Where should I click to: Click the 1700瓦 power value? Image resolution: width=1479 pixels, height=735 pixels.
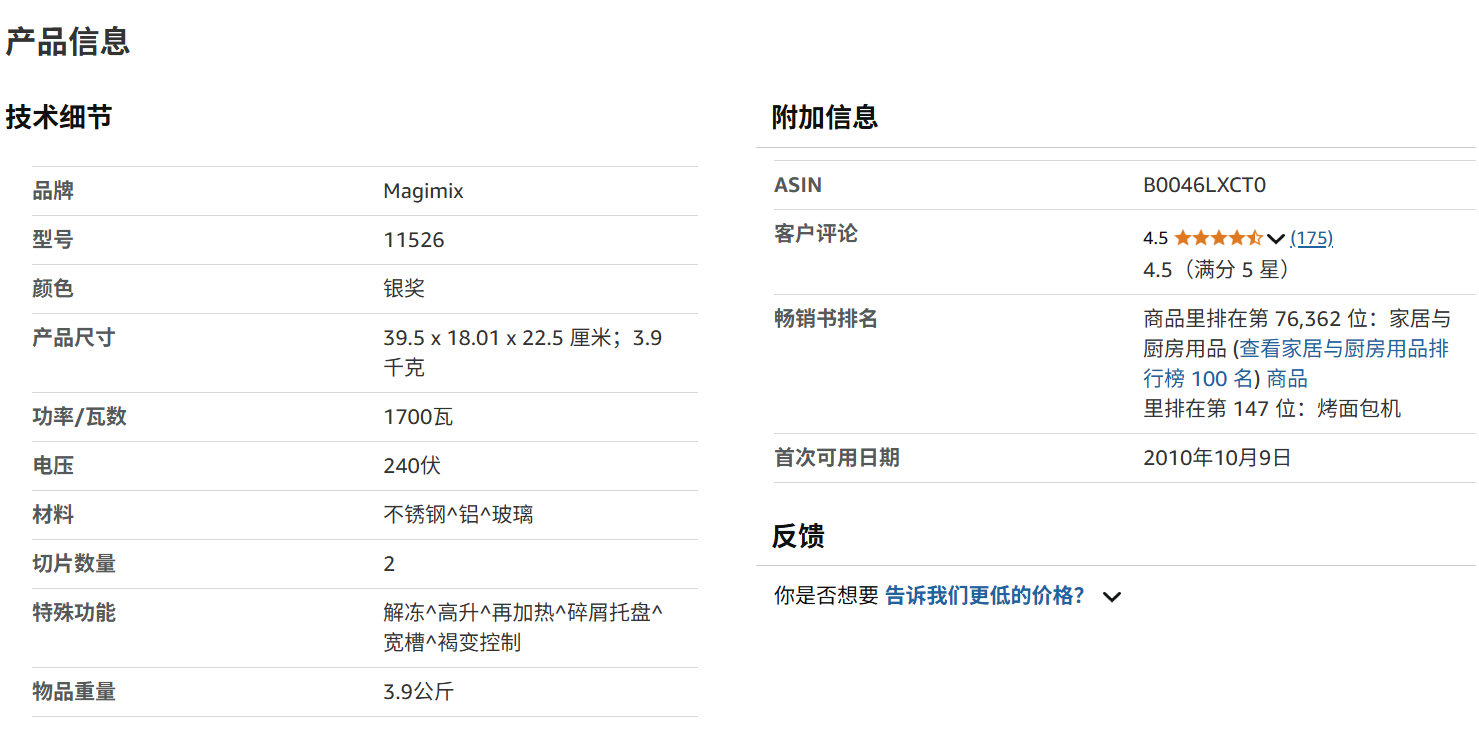pyautogui.click(x=417, y=417)
